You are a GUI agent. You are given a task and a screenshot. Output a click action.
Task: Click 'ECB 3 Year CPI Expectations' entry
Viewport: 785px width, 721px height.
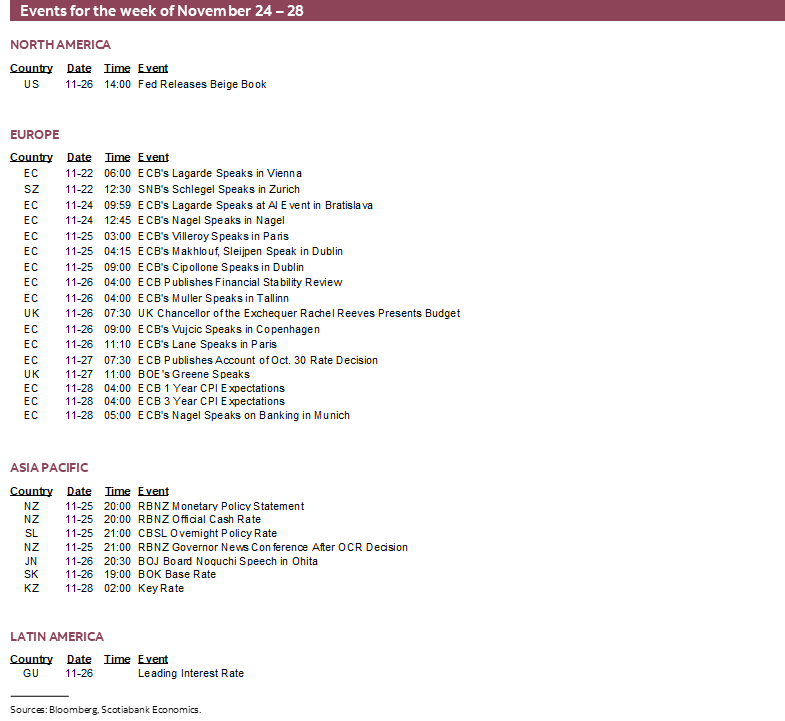coord(211,401)
